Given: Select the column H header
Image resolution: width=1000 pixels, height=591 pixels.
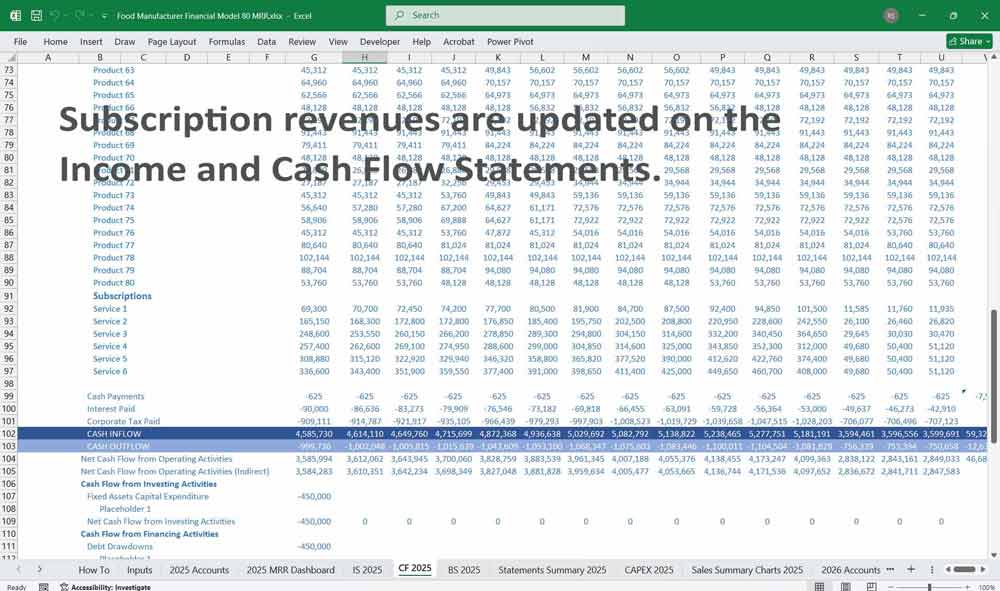Looking at the screenshot, I should coord(362,58).
